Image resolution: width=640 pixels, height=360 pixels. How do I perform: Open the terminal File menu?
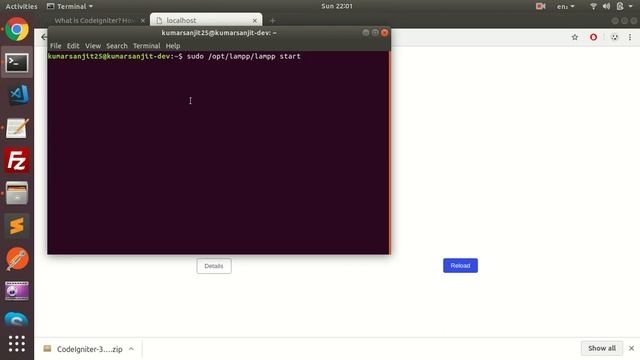(56, 46)
